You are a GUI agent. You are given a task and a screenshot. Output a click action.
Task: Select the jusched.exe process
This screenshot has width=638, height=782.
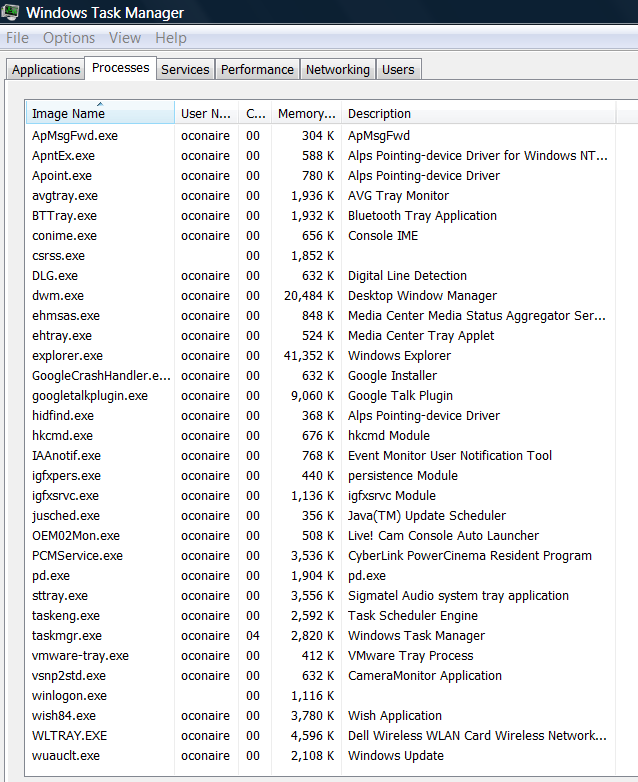[x=320, y=516]
